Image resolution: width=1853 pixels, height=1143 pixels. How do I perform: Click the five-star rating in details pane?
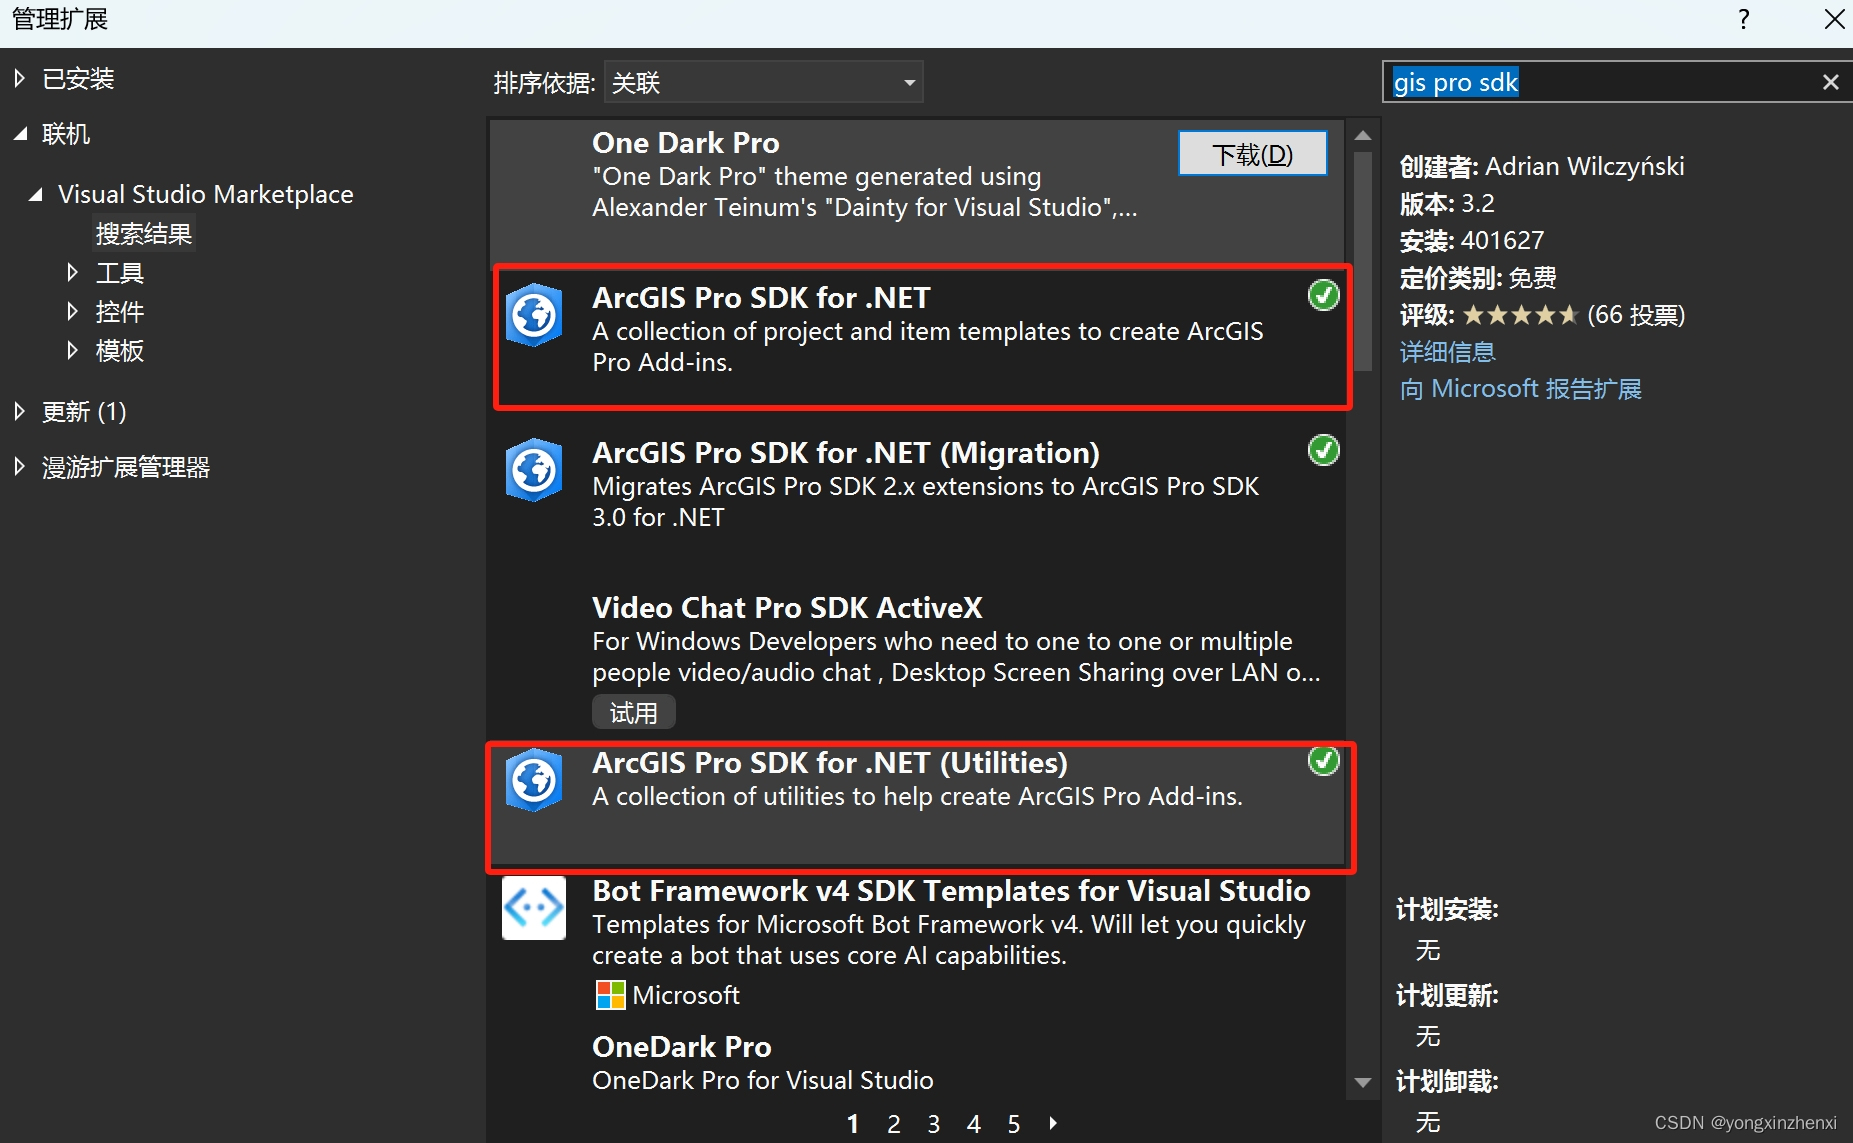pos(1520,315)
